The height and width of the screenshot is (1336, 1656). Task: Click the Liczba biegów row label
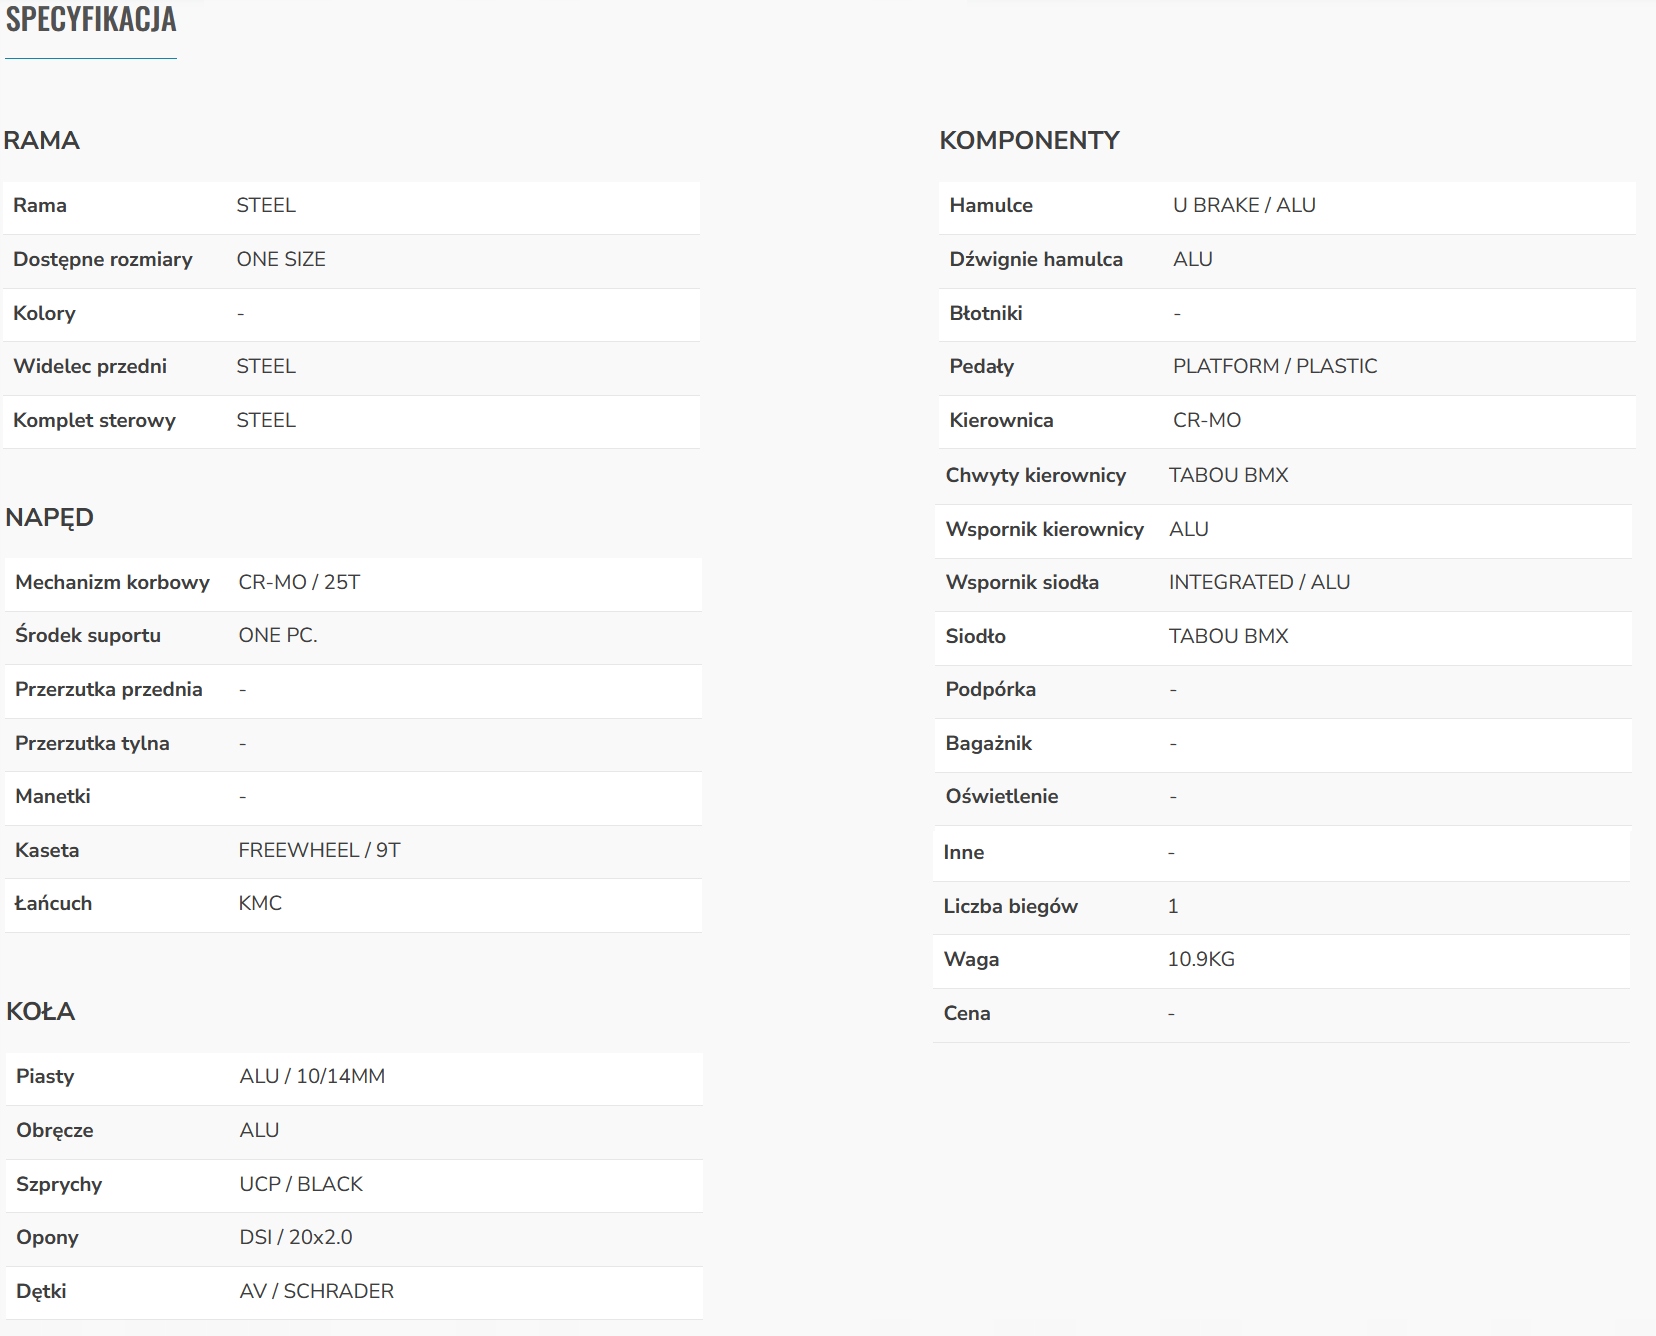coord(1010,906)
